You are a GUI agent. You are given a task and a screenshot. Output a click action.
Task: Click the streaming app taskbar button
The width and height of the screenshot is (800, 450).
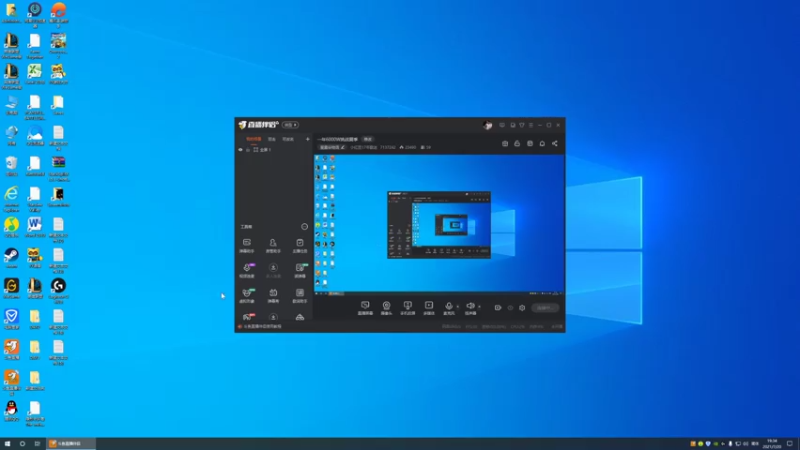click(x=71, y=444)
